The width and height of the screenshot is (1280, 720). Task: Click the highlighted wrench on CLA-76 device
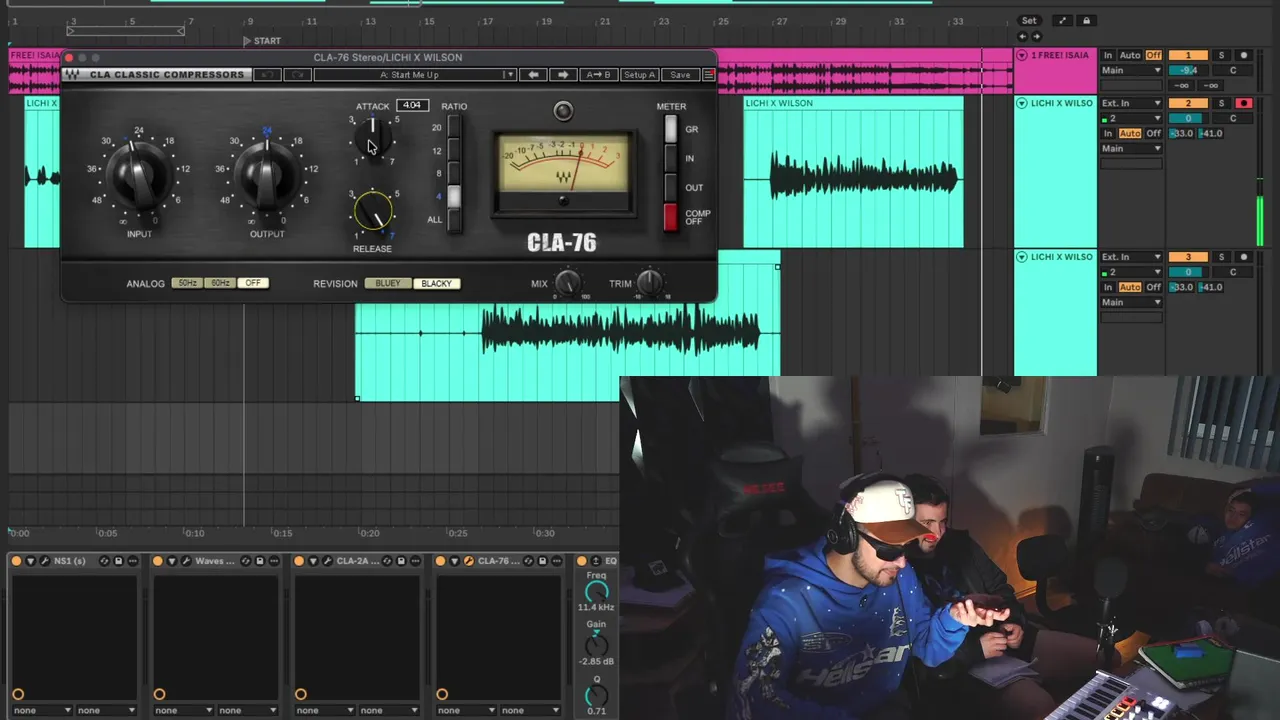468,561
